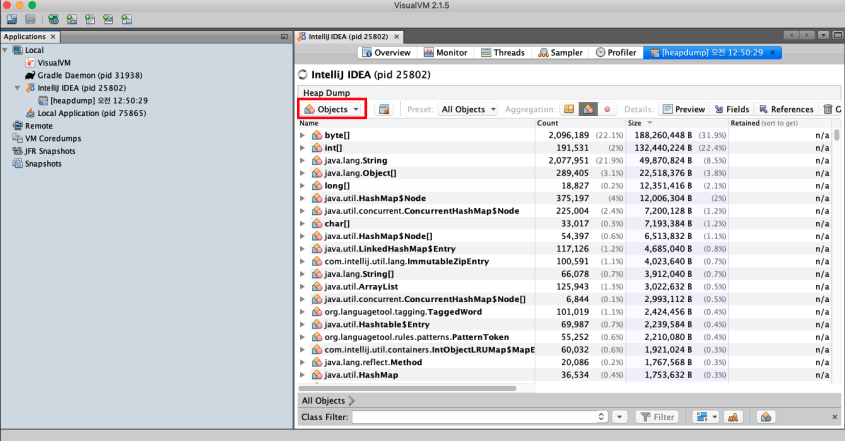Expand the java.util.ArrayList row
Viewport: 845px width, 441px height.
click(303, 287)
